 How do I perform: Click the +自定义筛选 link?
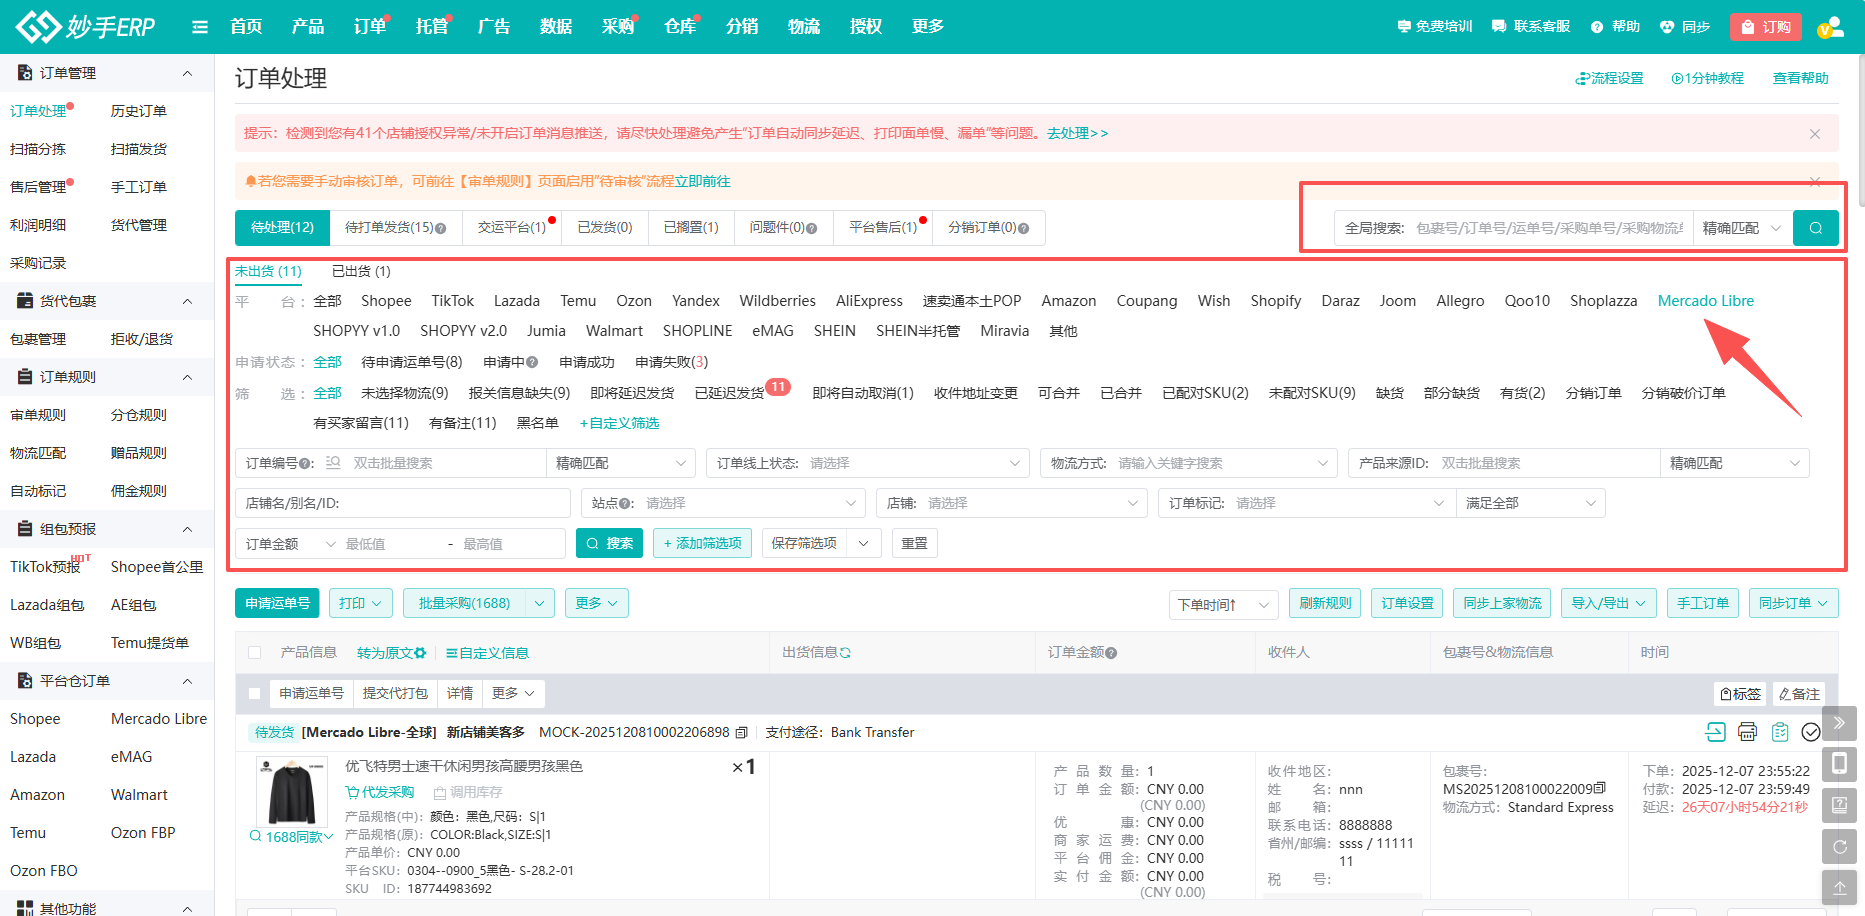[619, 423]
